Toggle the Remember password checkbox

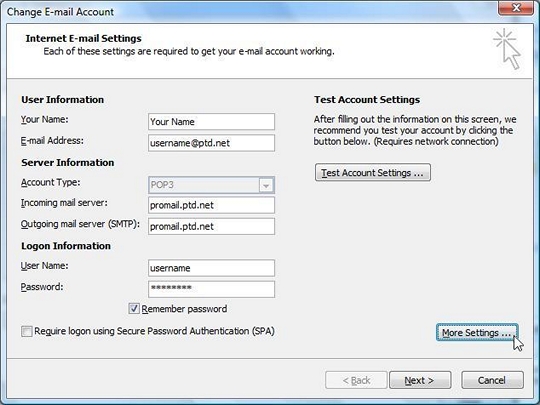134,309
